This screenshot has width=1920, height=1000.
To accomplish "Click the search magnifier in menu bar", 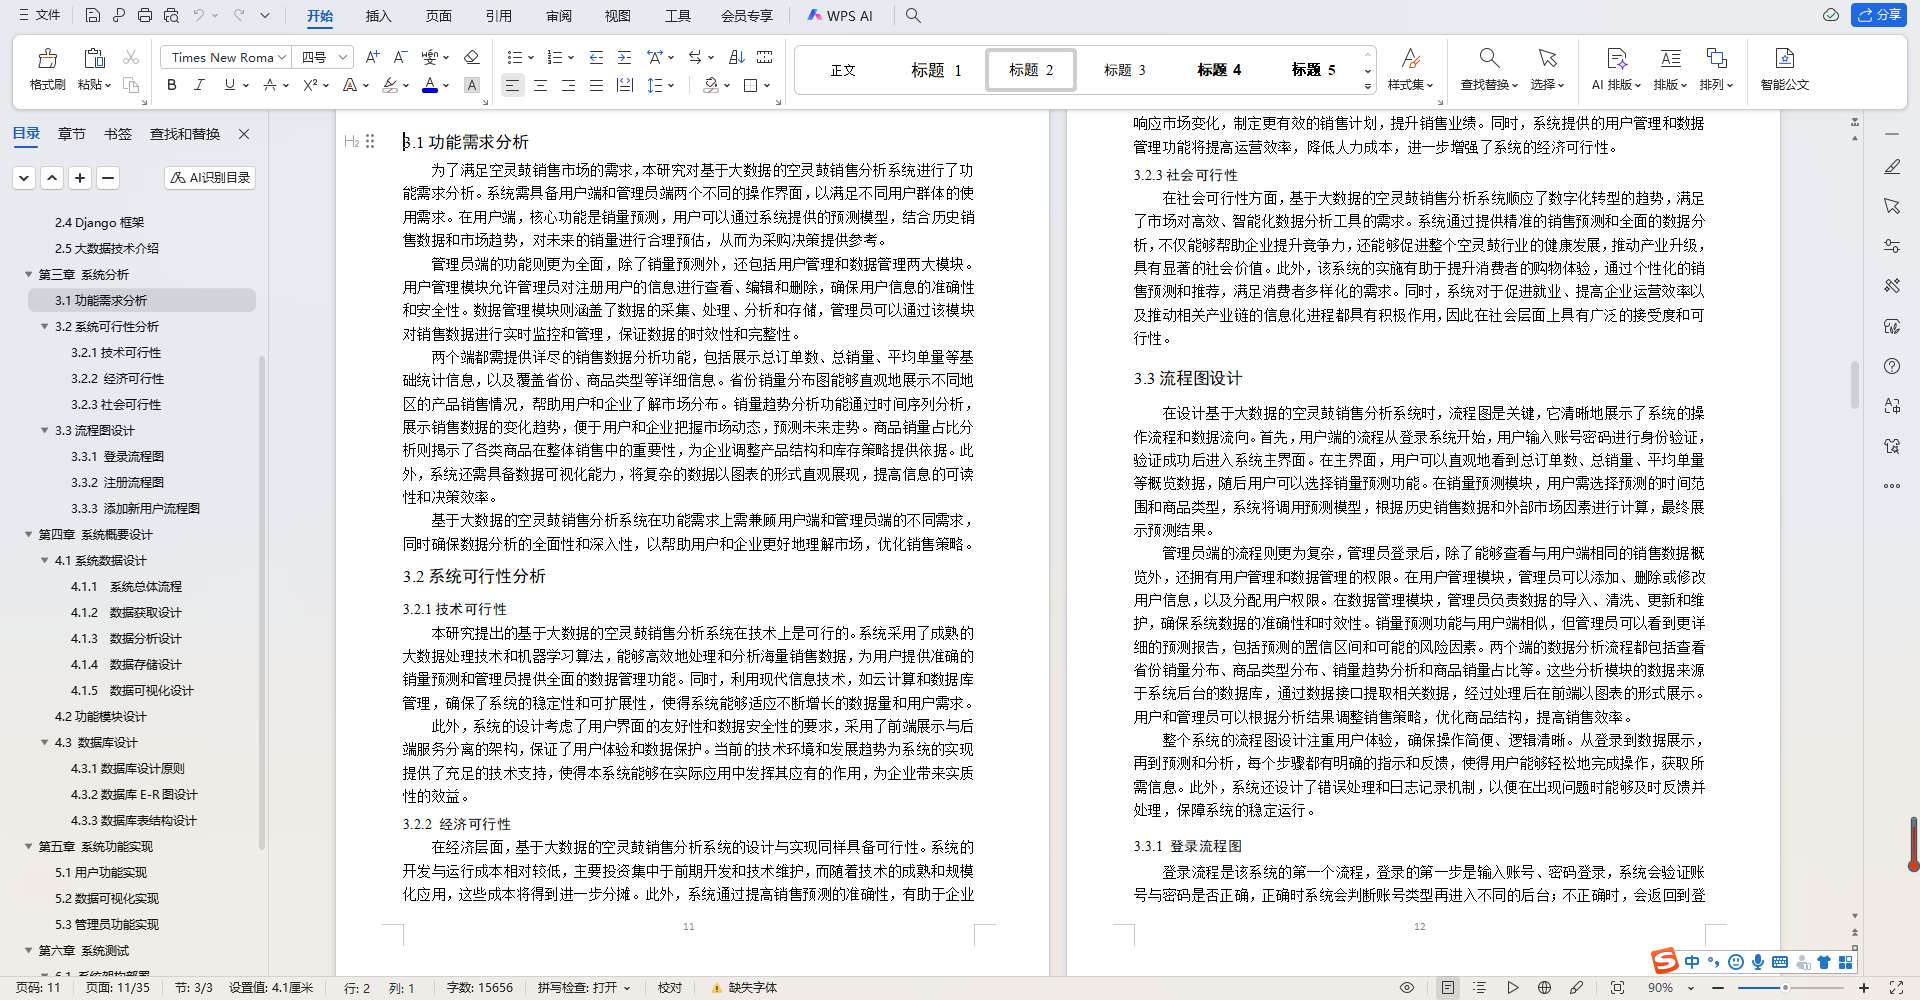I will pos(913,15).
